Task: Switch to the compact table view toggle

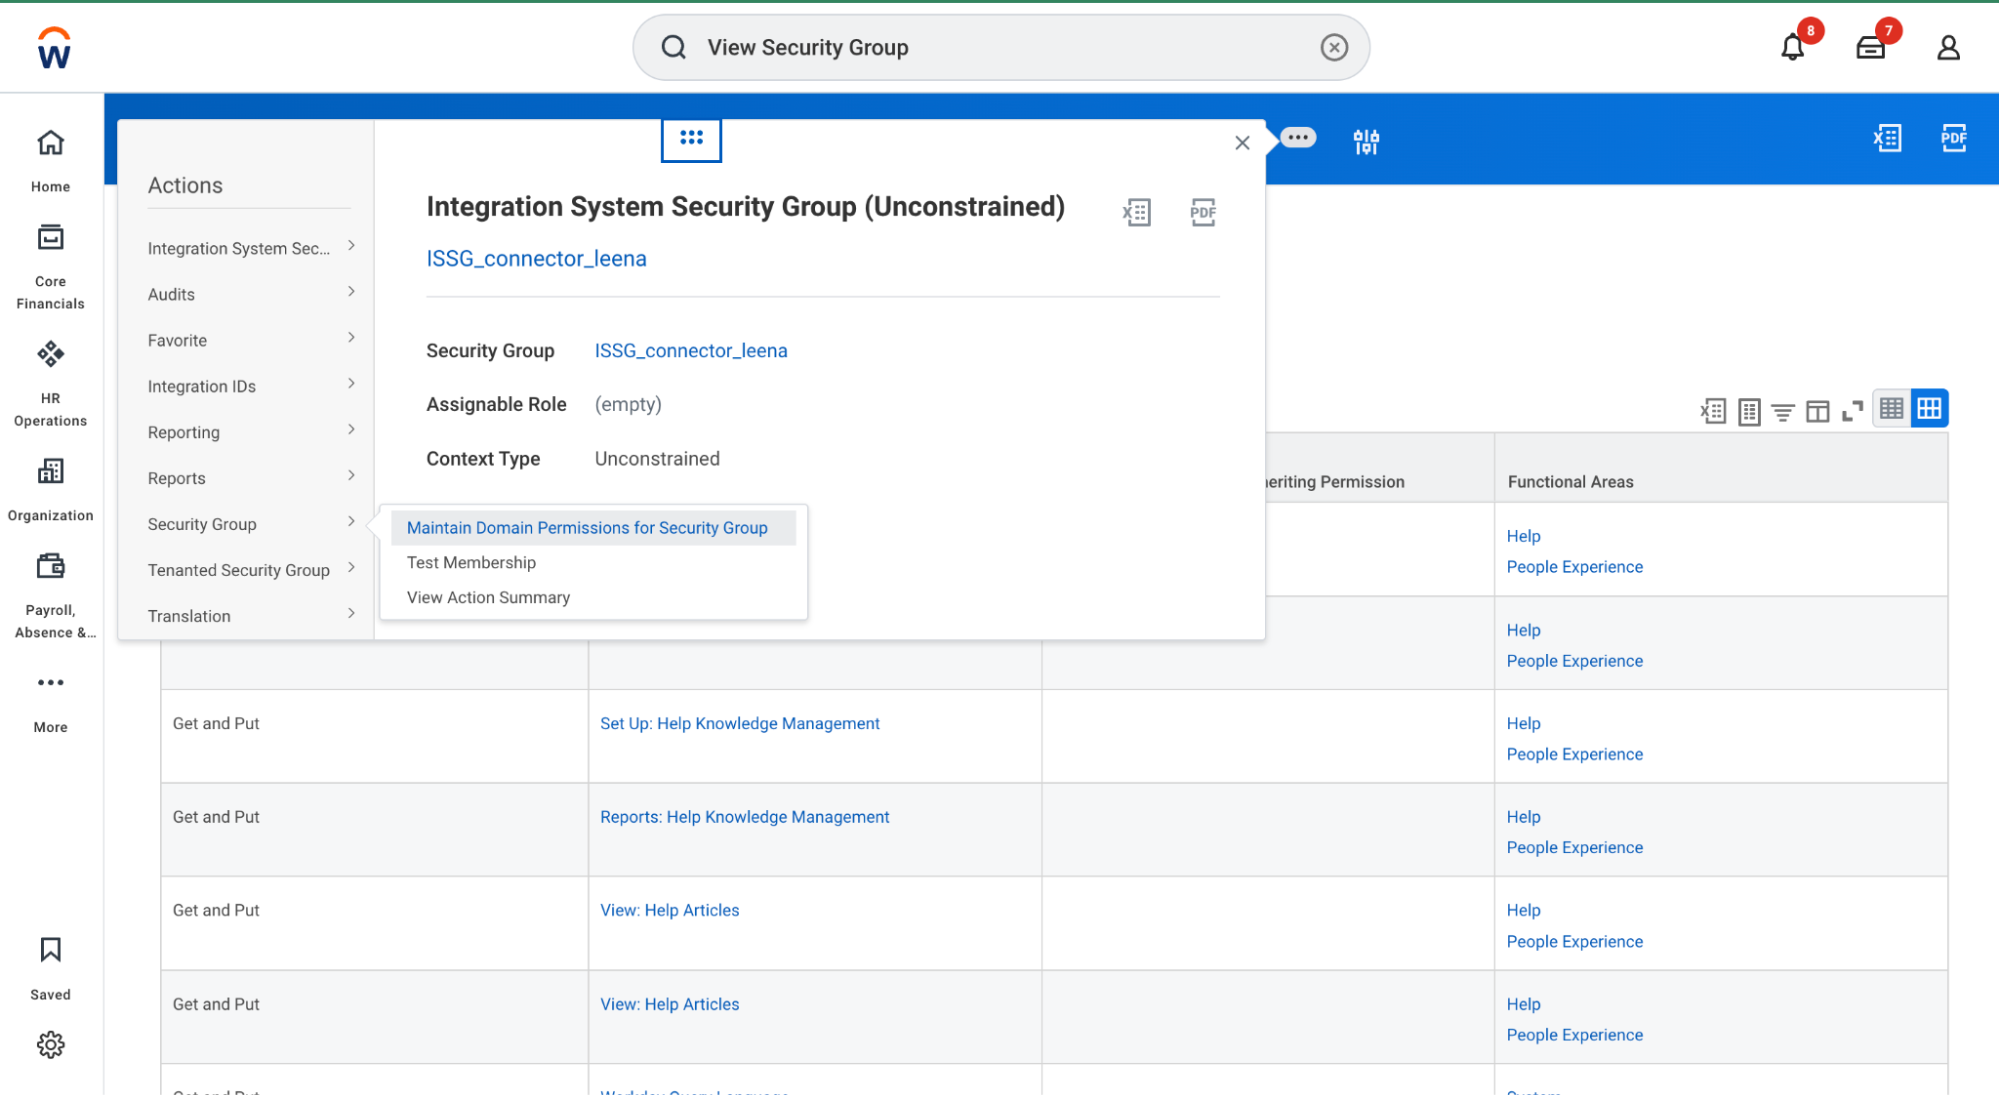Action: tap(1891, 408)
